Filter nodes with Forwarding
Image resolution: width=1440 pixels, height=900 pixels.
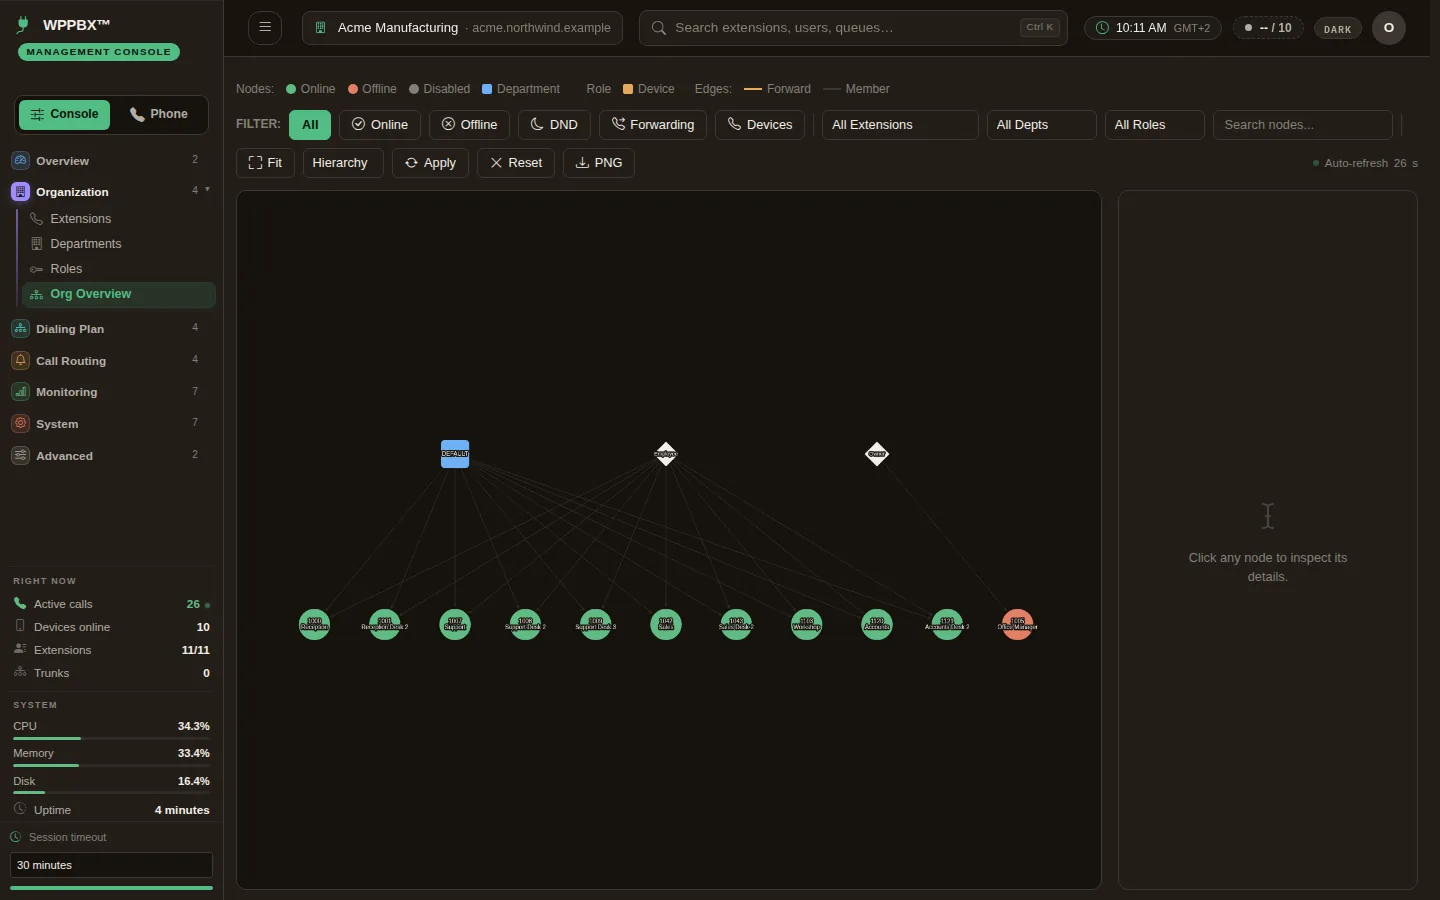(653, 125)
